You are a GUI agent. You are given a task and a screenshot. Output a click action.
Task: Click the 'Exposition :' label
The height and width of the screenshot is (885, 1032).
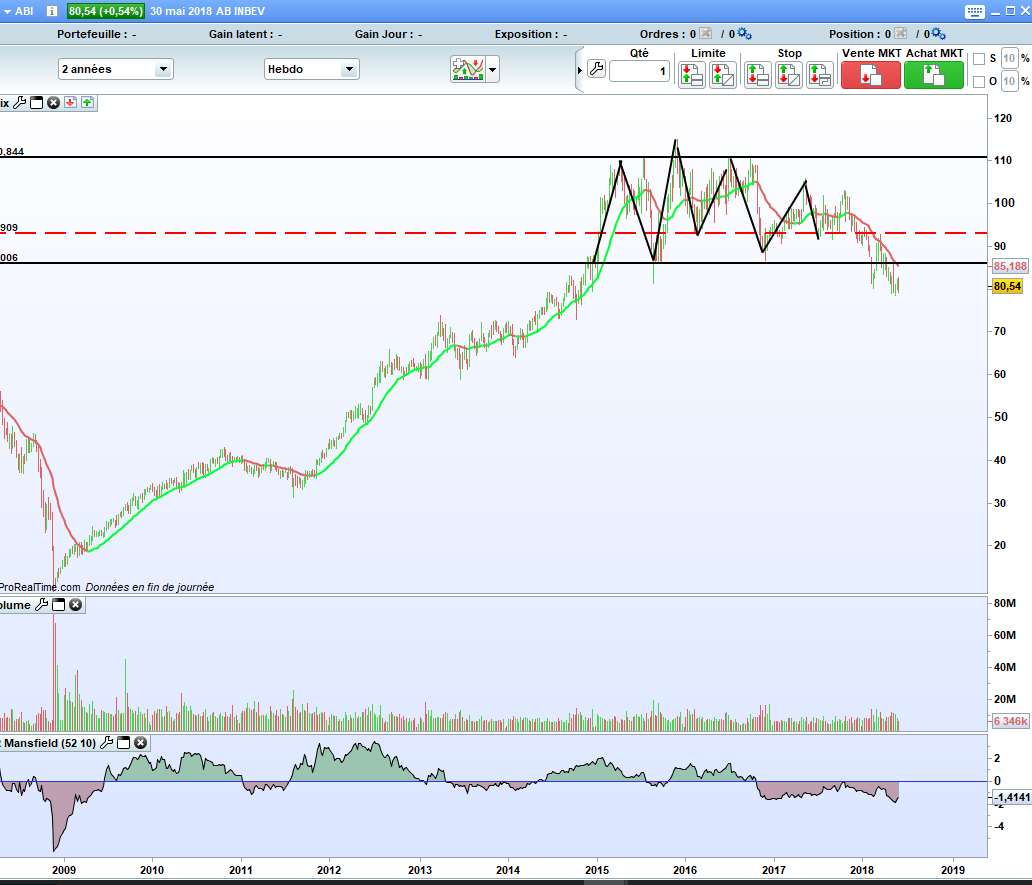[527, 34]
